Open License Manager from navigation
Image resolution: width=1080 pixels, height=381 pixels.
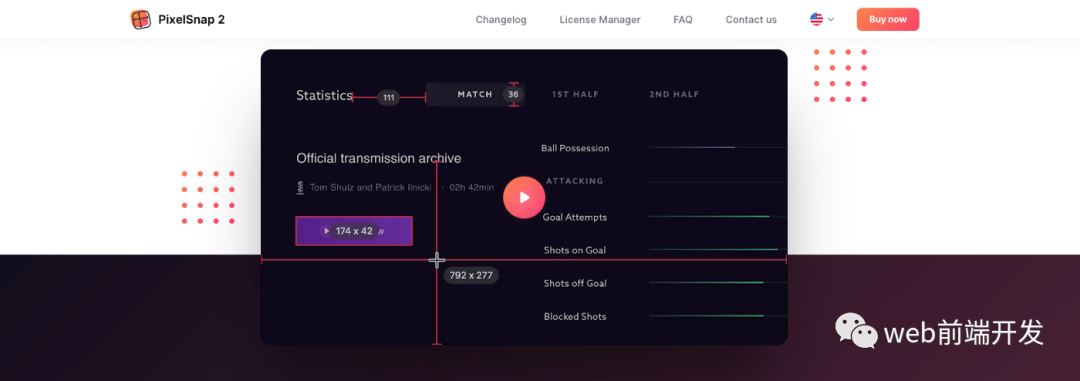(600, 20)
